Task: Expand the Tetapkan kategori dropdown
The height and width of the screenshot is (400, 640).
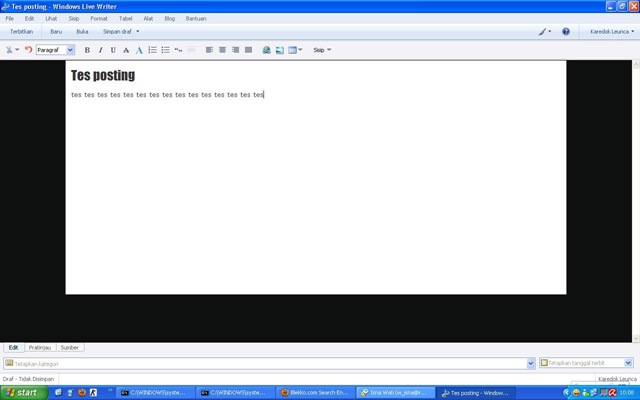Action: (531, 363)
